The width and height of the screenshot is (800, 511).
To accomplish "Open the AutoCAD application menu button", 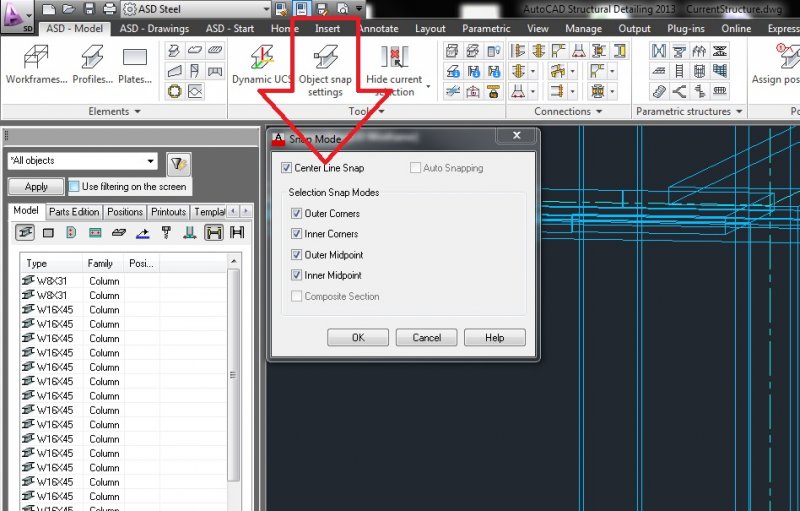I will point(17,15).
